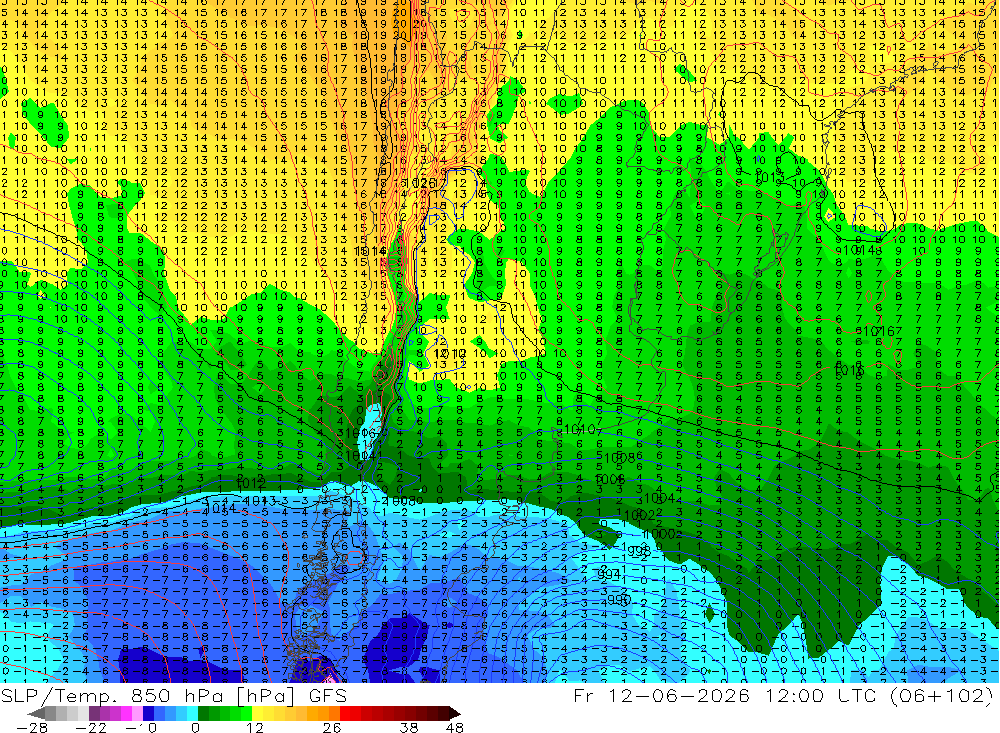Pick the darkest green swatch in the legend

point(203,714)
